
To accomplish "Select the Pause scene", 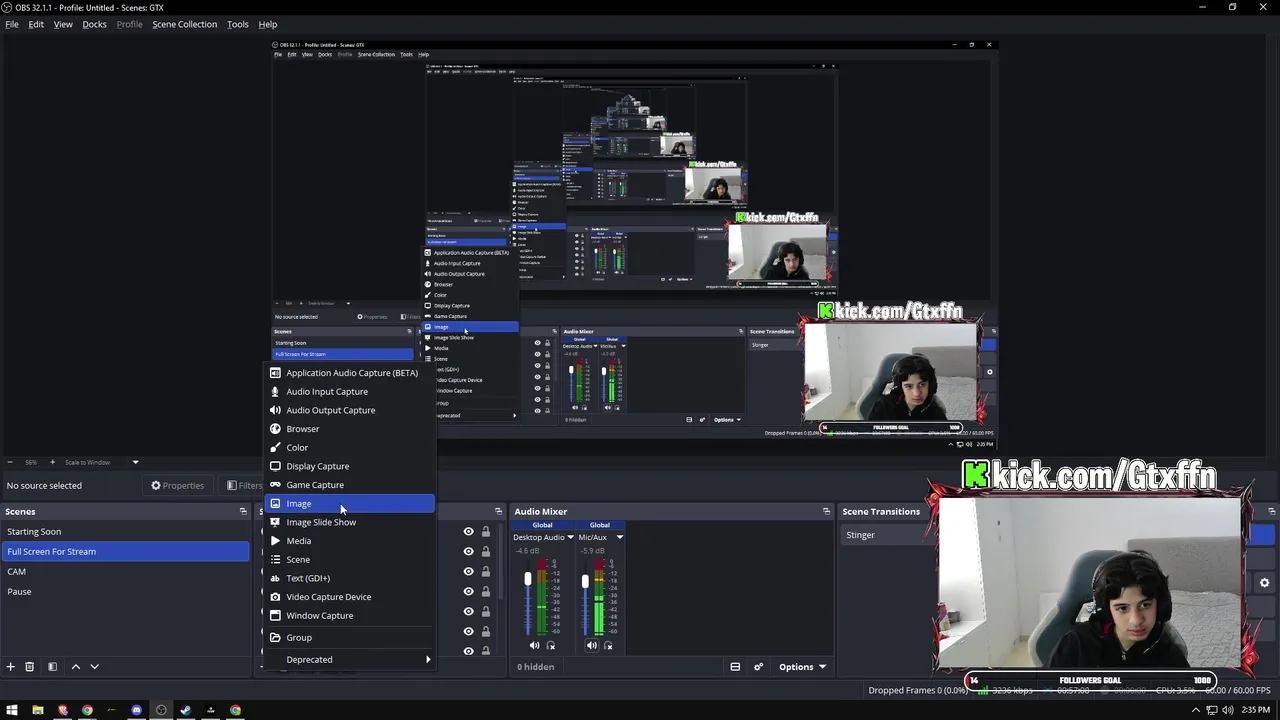I will pos(125,592).
